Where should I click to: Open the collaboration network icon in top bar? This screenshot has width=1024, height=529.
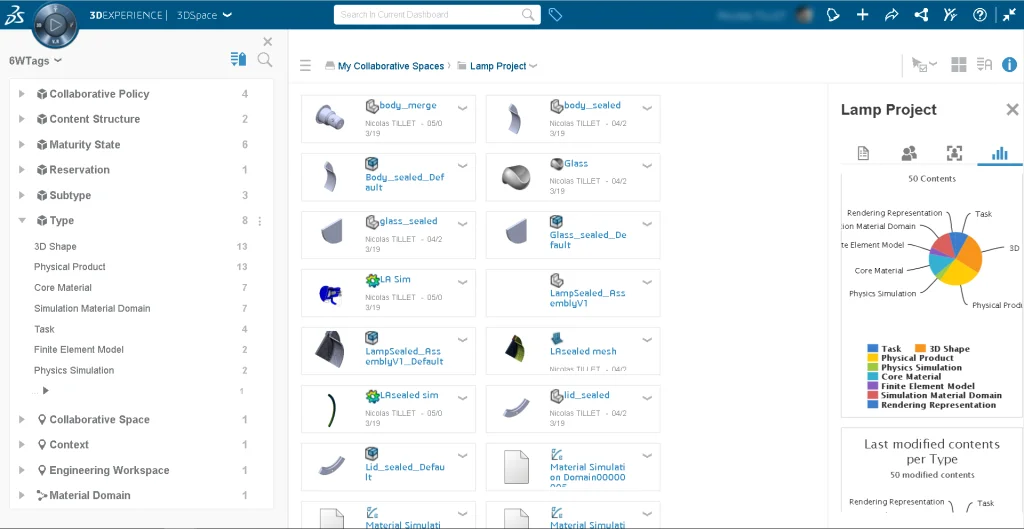(921, 15)
